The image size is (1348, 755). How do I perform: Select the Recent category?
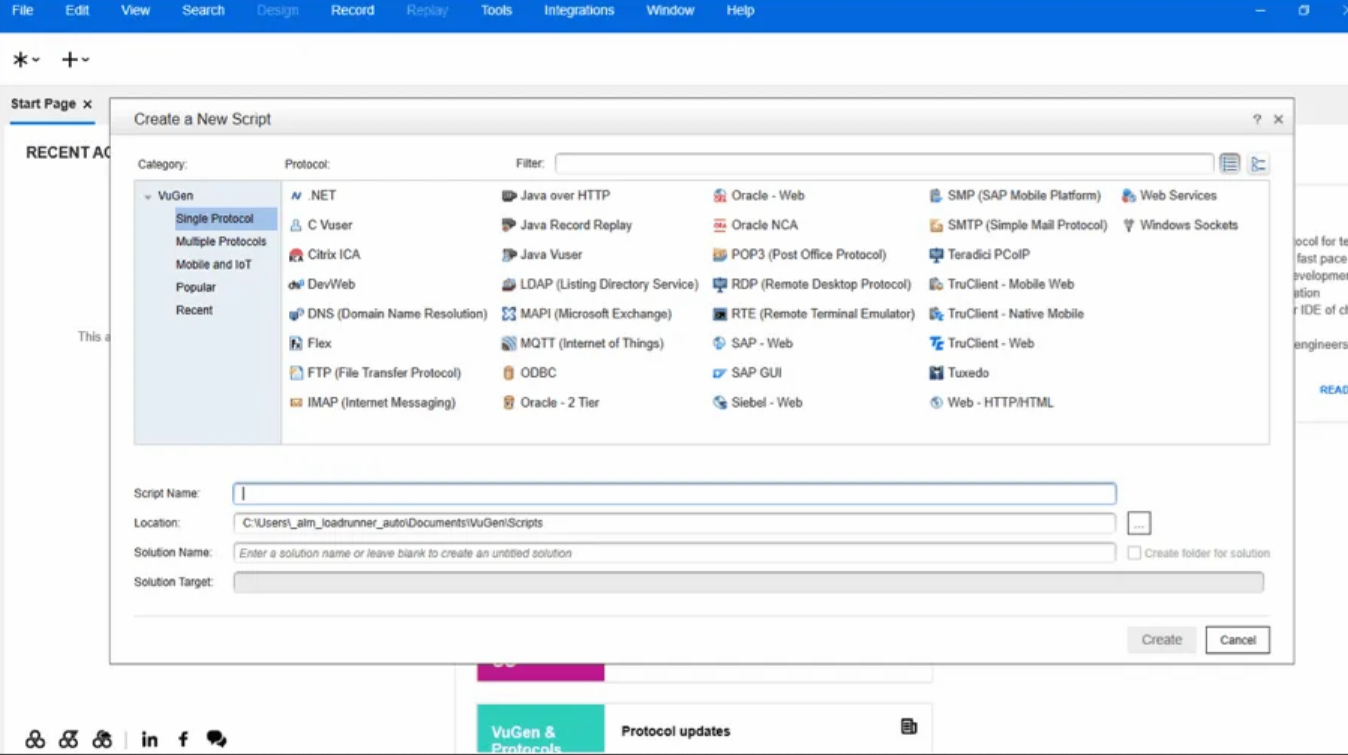pos(194,311)
